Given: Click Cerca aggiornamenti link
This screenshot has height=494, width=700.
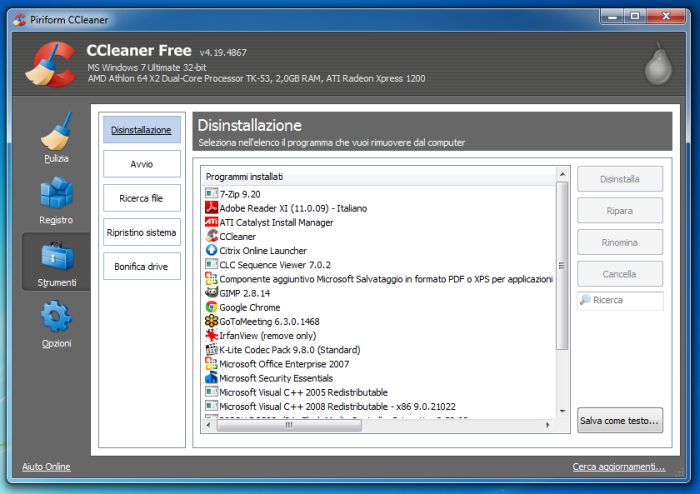Looking at the screenshot, I should coord(619,467).
